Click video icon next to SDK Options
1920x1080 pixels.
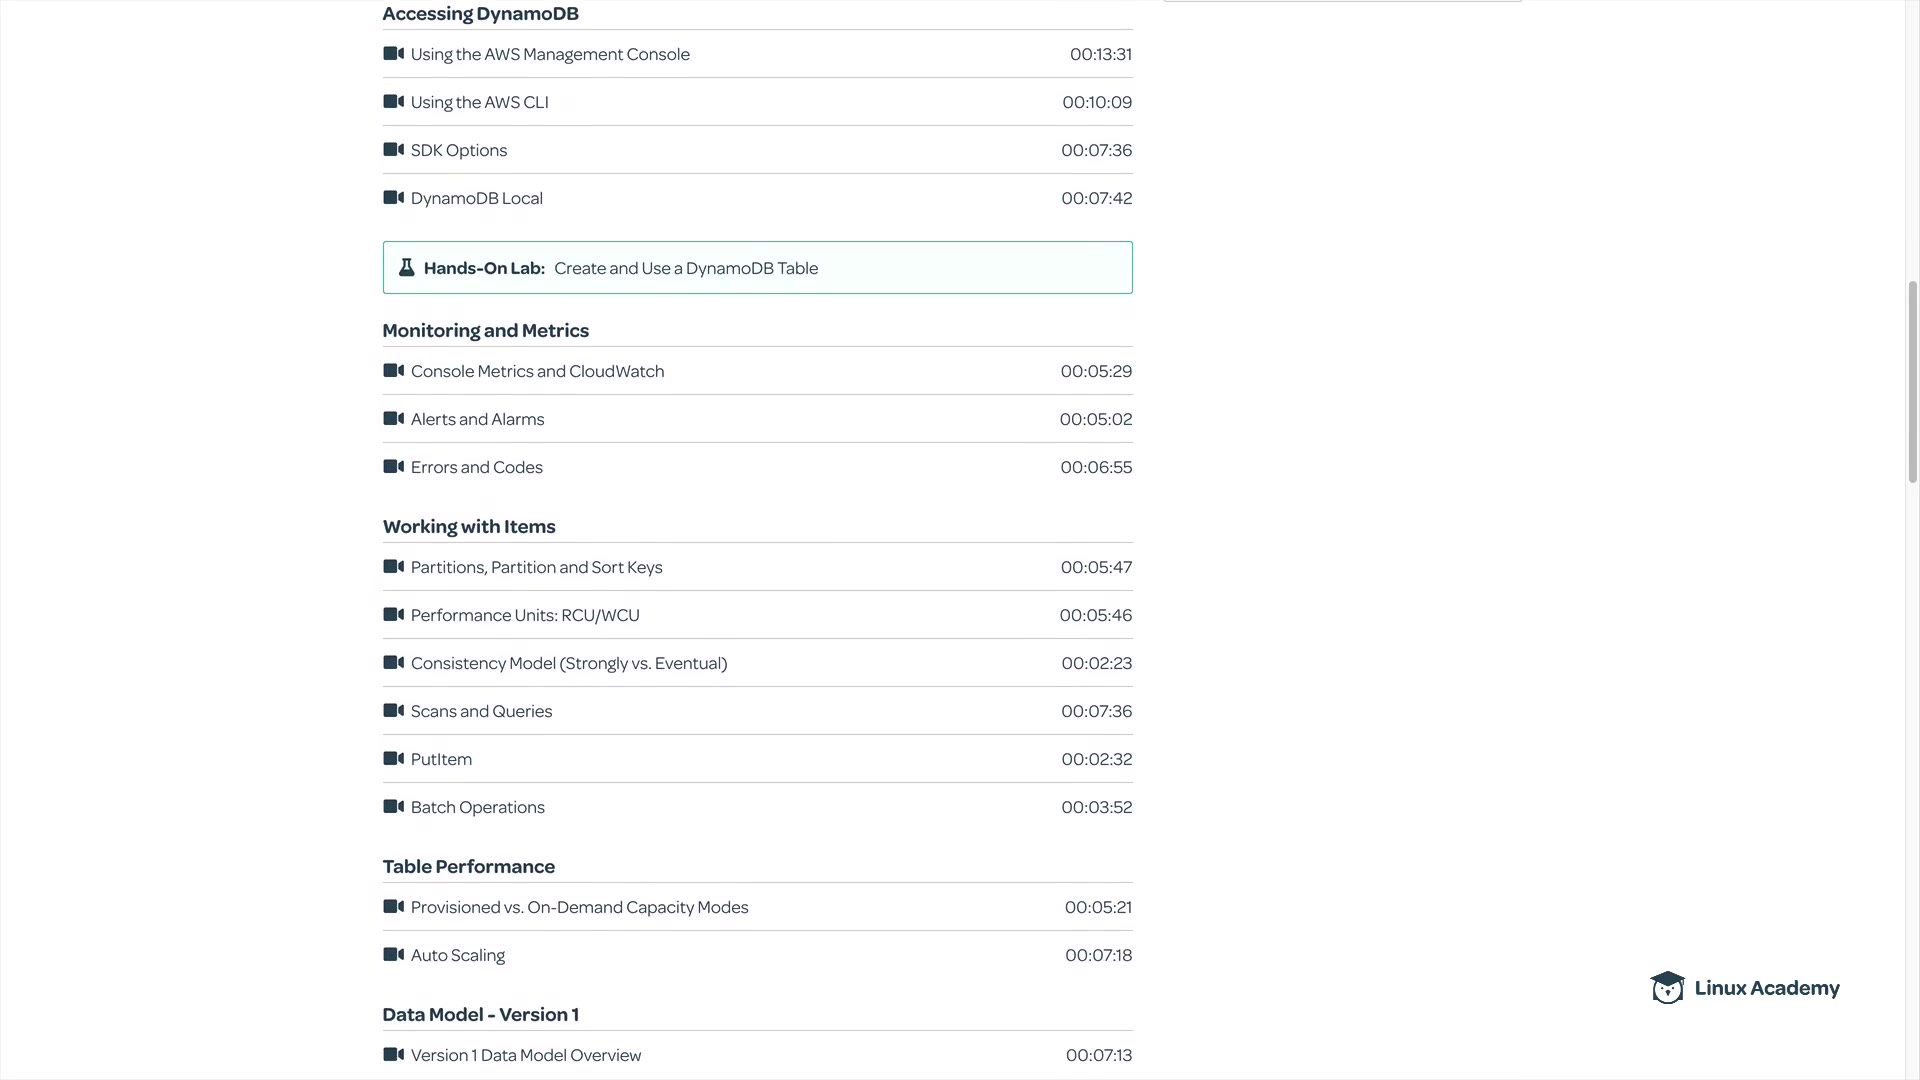click(393, 150)
